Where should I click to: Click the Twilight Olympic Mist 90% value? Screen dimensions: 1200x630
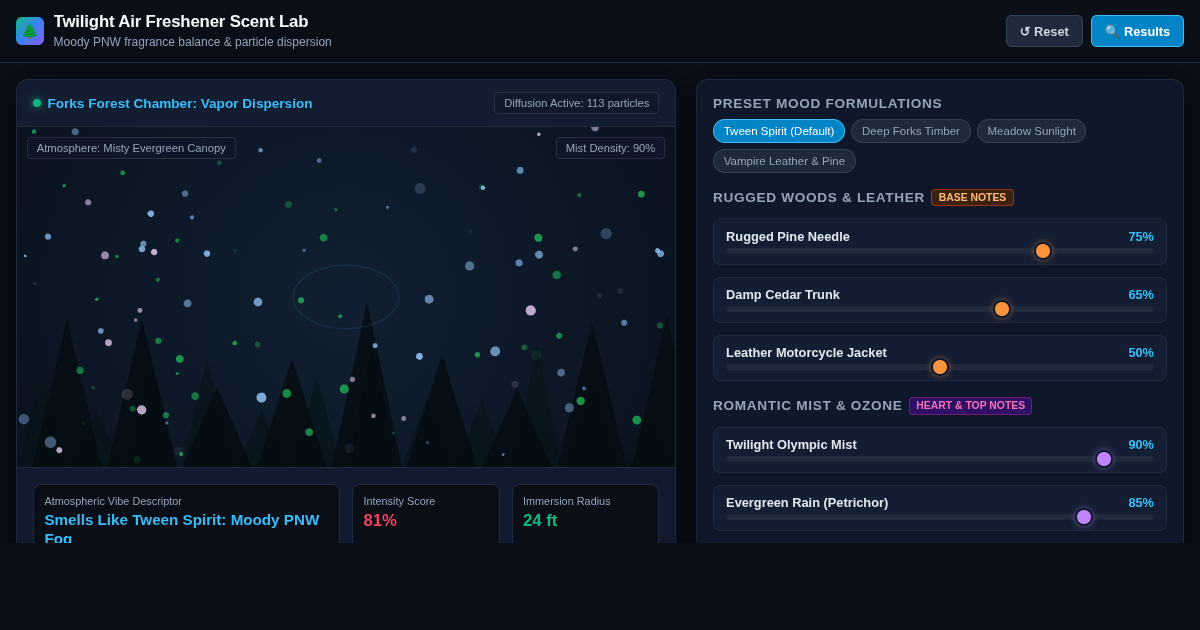[x=1141, y=445]
